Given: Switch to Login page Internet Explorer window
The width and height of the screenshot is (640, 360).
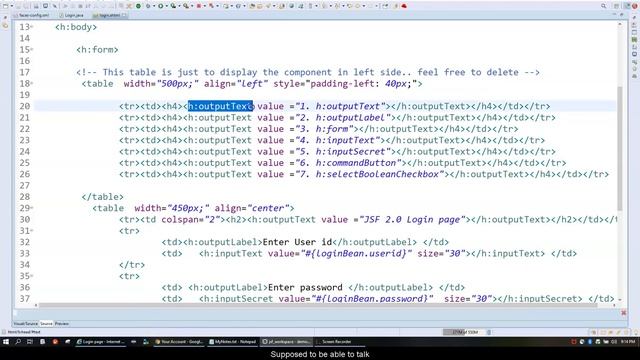Looking at the screenshot, I should [100, 342].
